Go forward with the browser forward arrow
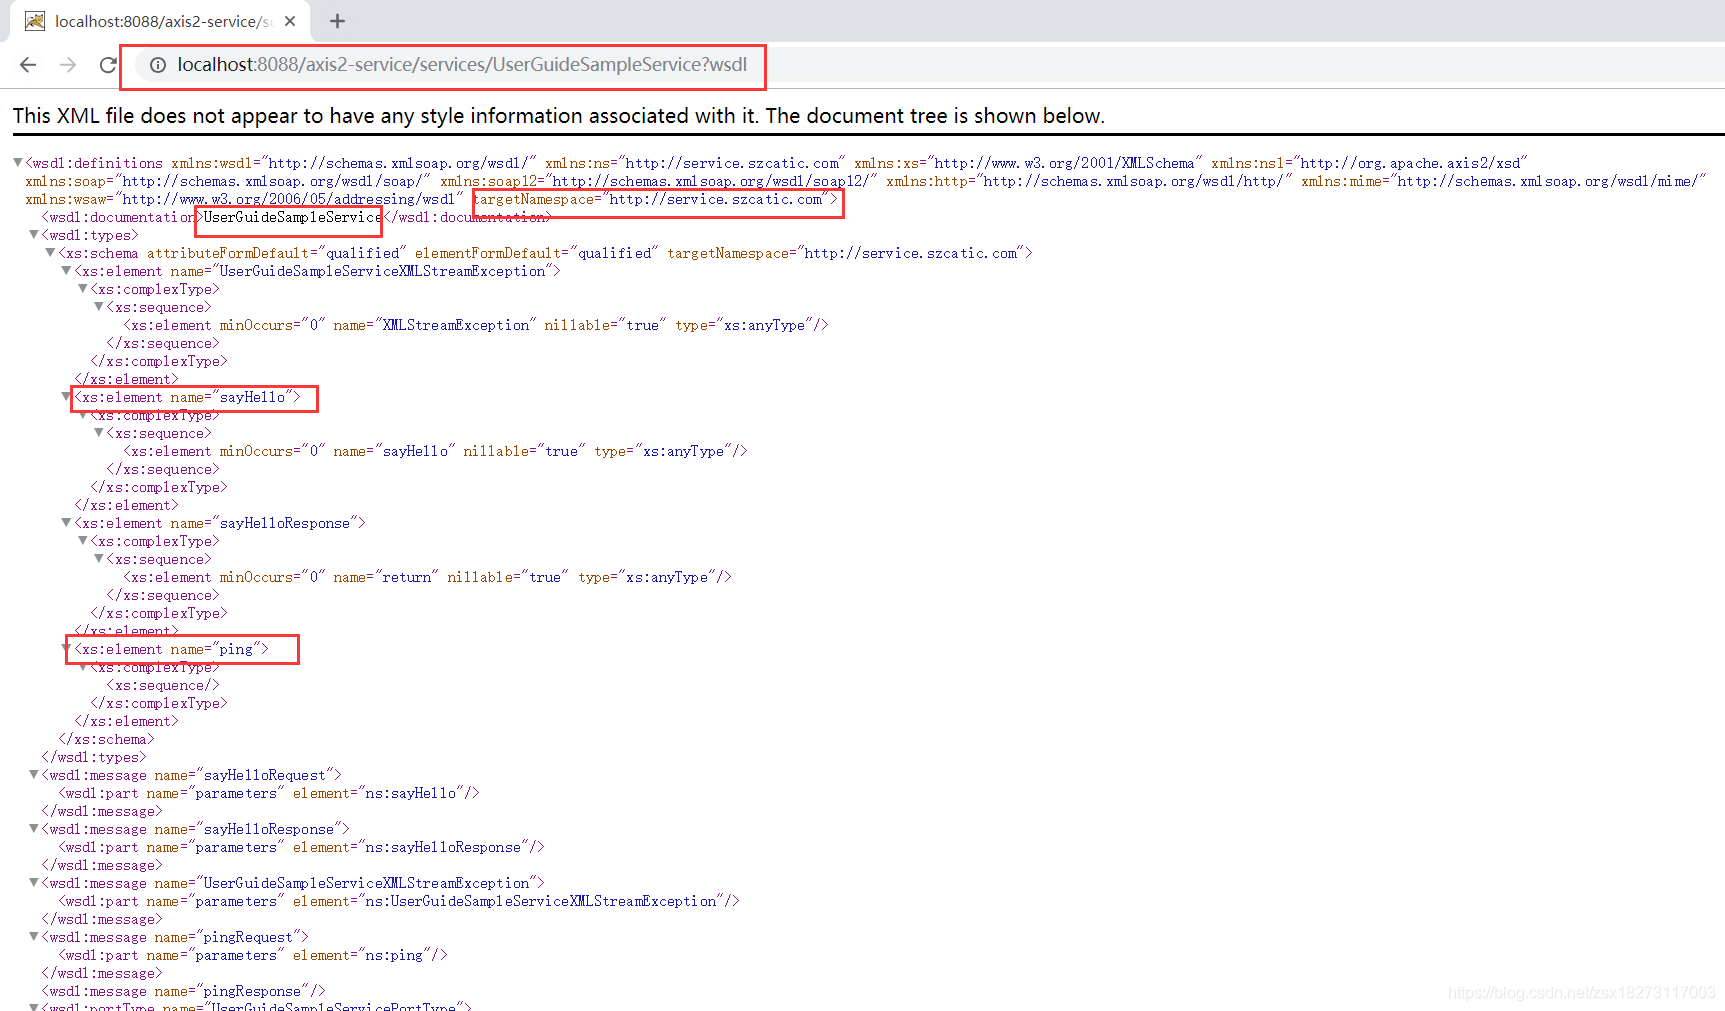This screenshot has width=1725, height=1011. [68, 65]
